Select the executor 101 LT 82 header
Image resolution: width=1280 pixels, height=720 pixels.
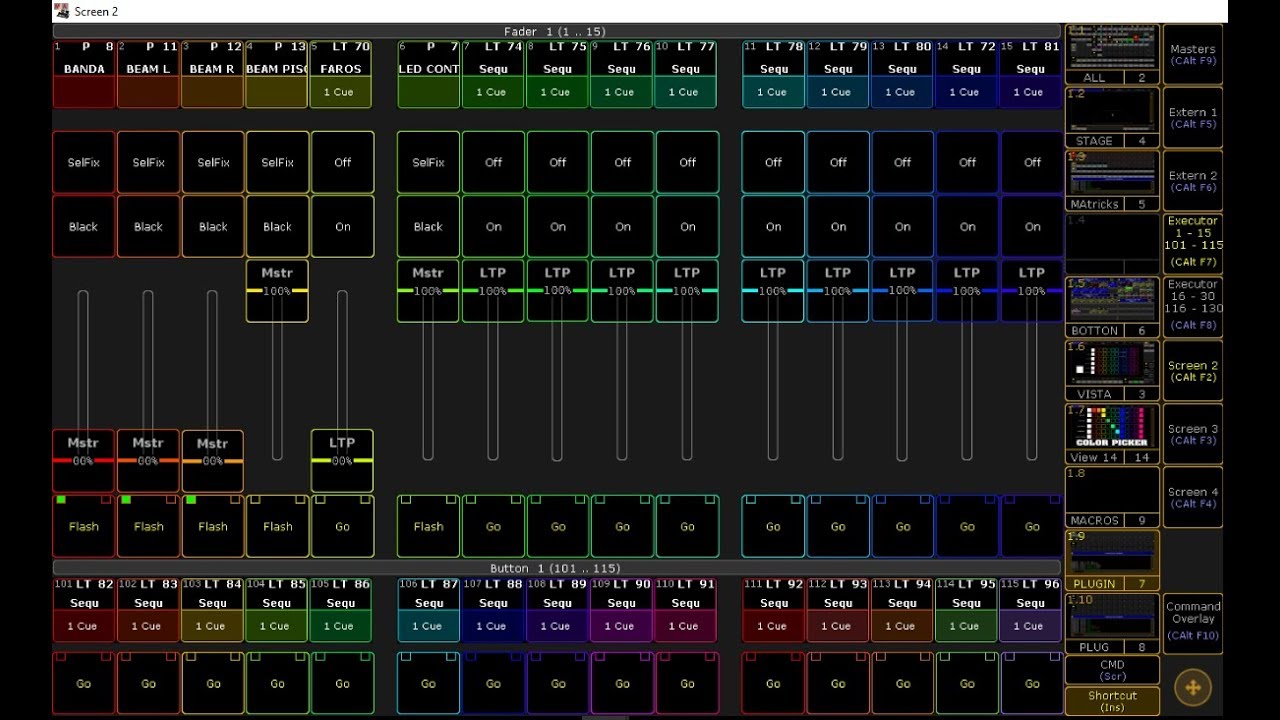click(84, 609)
